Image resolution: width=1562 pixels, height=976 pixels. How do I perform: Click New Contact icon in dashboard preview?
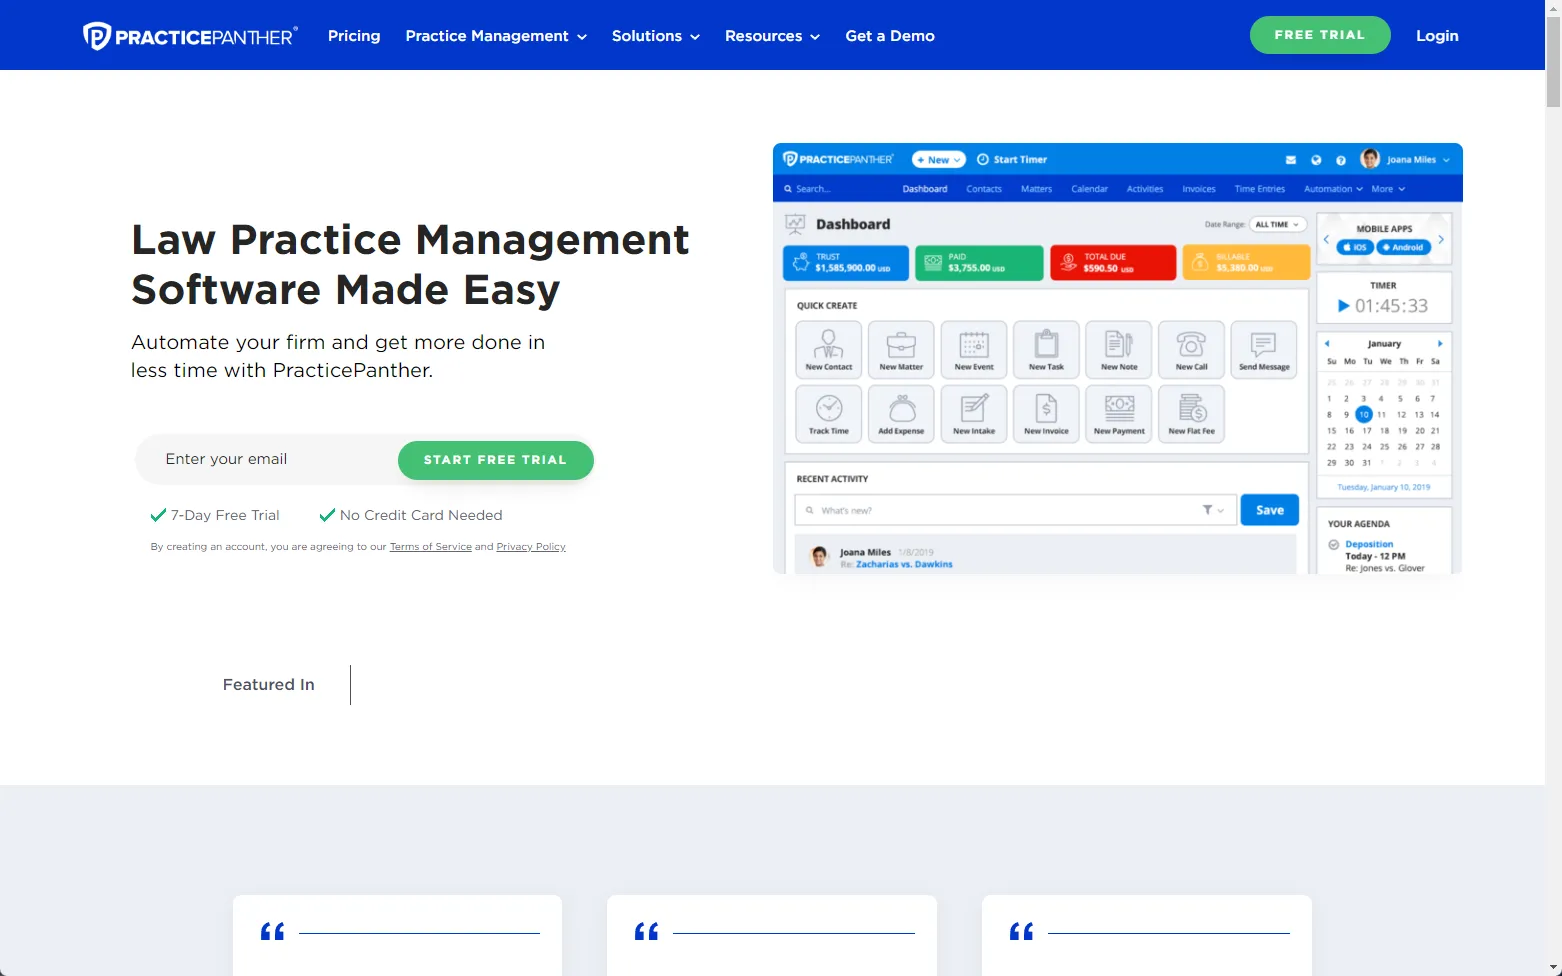coord(829,349)
